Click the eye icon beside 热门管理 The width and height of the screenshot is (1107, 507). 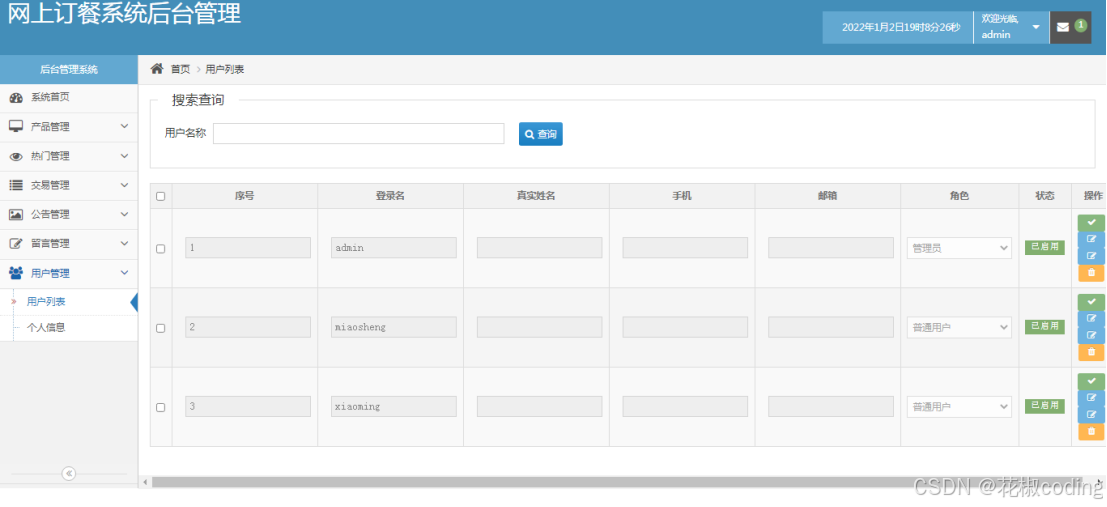point(16,156)
